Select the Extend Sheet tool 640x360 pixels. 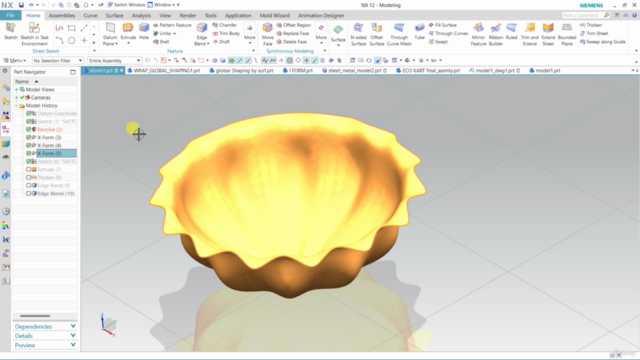coord(548,33)
